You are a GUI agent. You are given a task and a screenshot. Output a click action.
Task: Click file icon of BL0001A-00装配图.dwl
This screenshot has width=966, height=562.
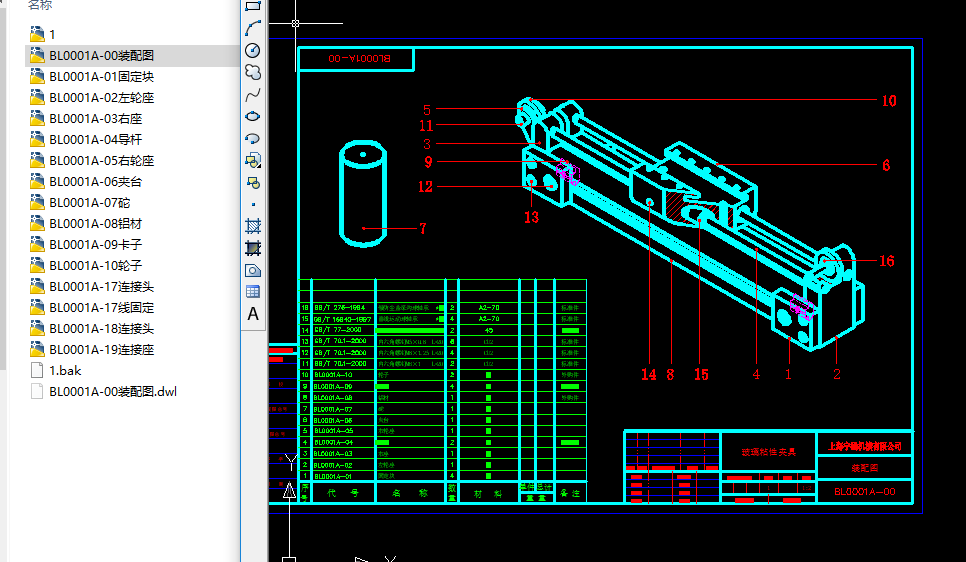point(37,391)
